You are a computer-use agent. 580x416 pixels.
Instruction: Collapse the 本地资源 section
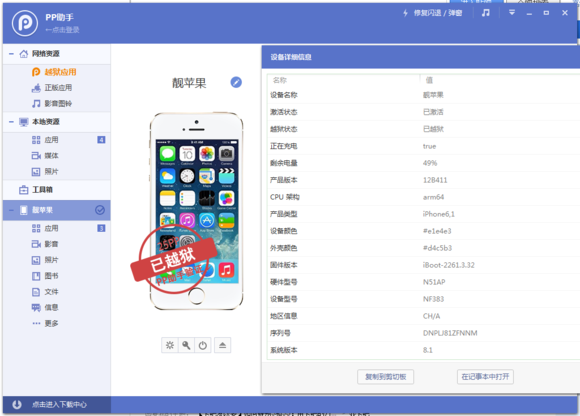point(11,122)
